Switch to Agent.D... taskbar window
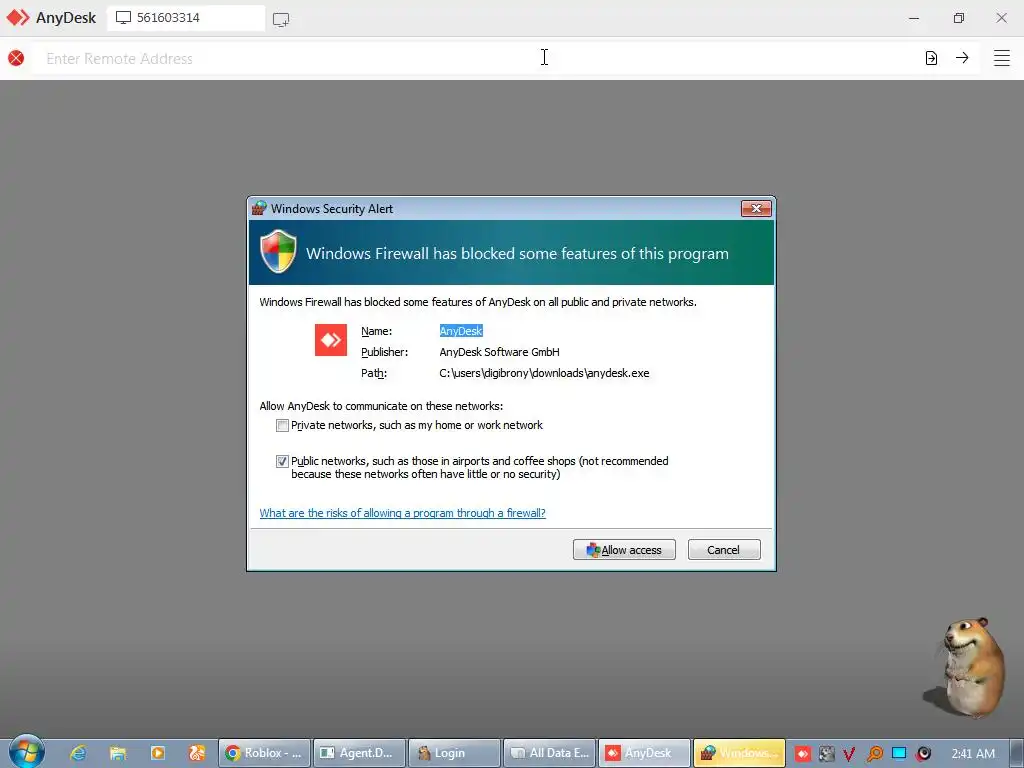Screen dimensions: 1024x768 pos(360,753)
